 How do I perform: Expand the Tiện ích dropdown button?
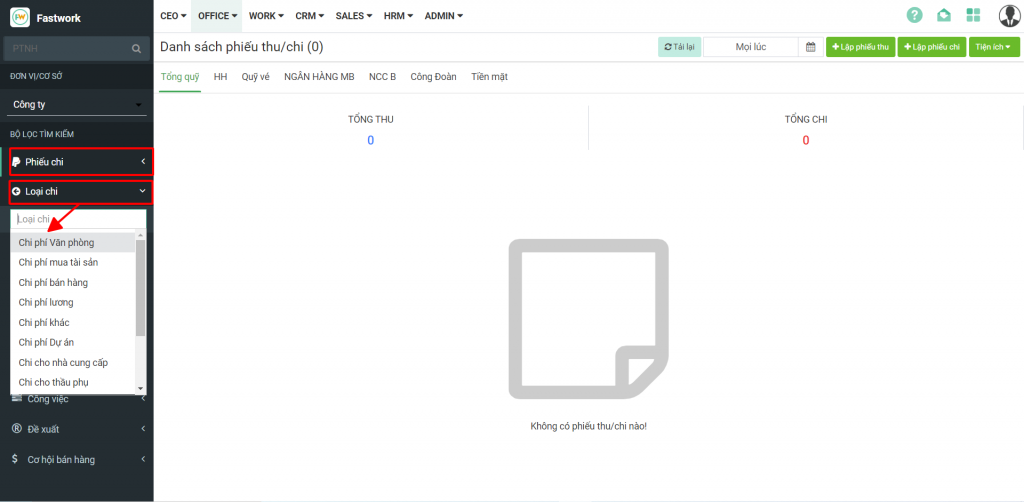pyautogui.click(x=993, y=47)
